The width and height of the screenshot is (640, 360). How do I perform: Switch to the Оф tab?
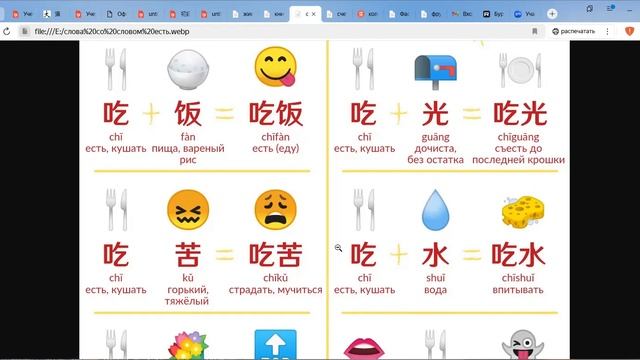116,14
